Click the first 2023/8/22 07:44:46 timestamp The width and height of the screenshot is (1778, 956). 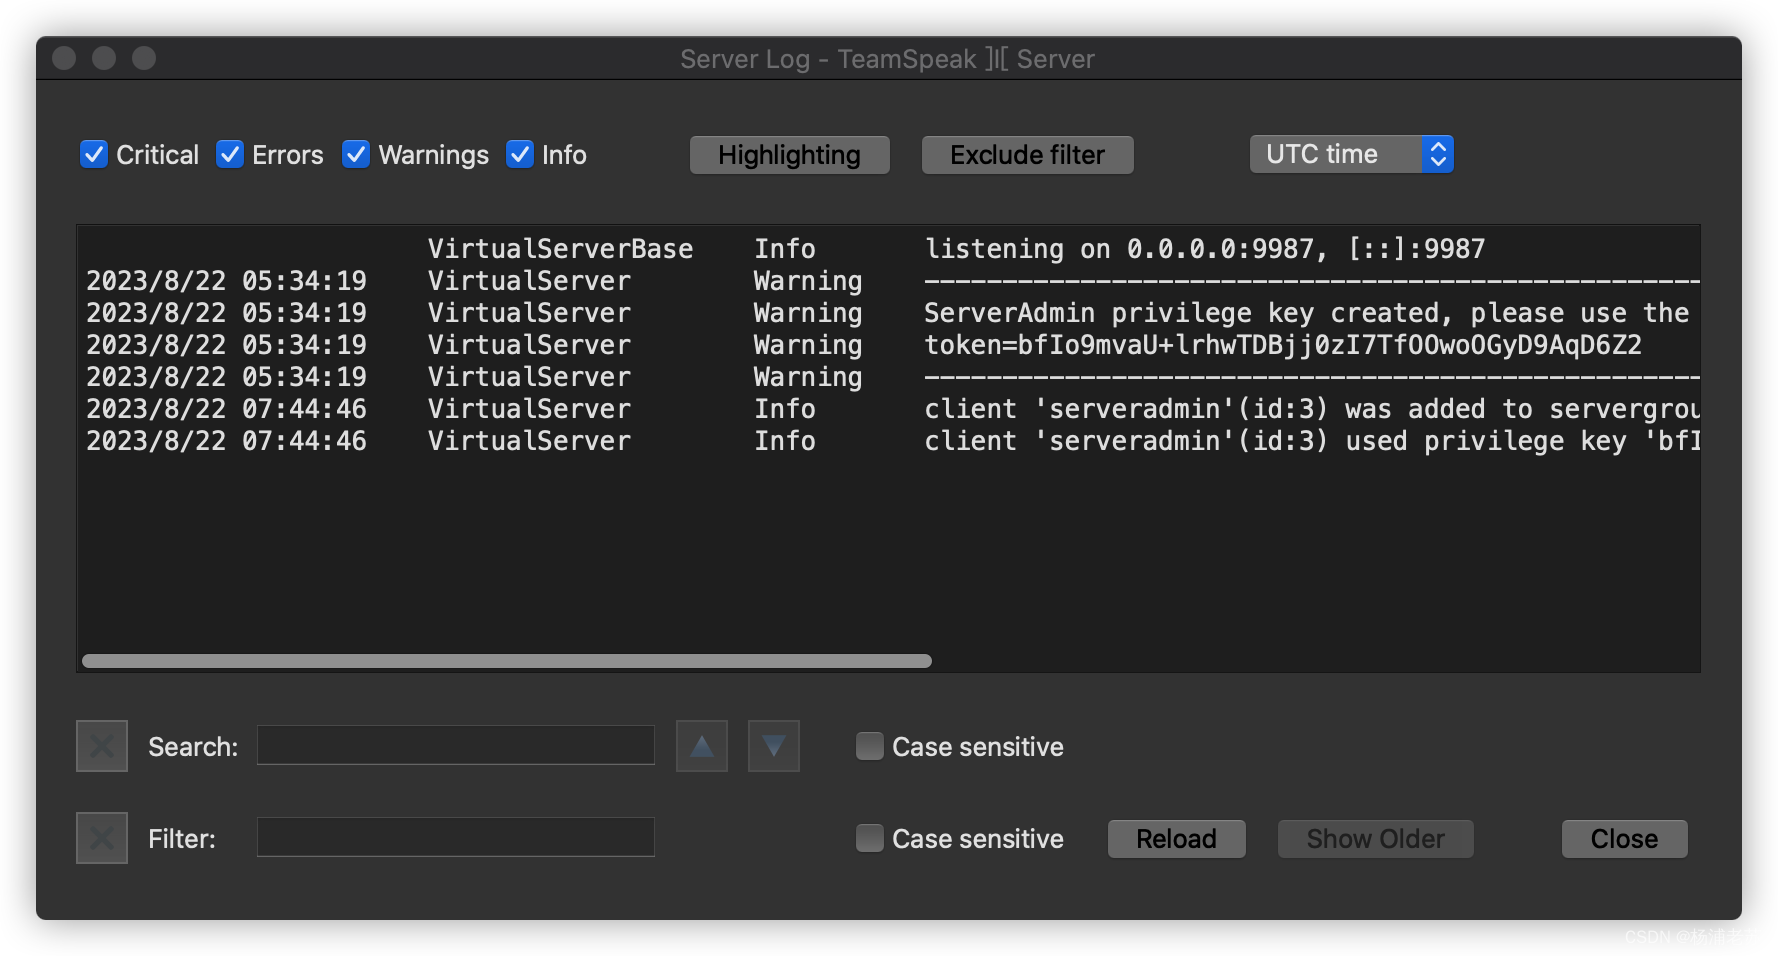(226, 409)
